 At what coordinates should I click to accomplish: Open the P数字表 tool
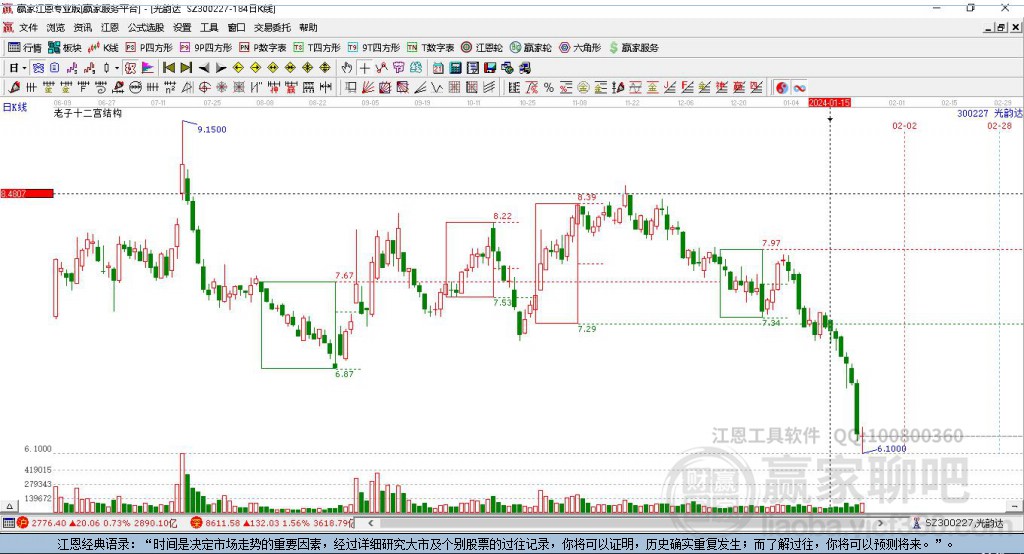(263, 48)
